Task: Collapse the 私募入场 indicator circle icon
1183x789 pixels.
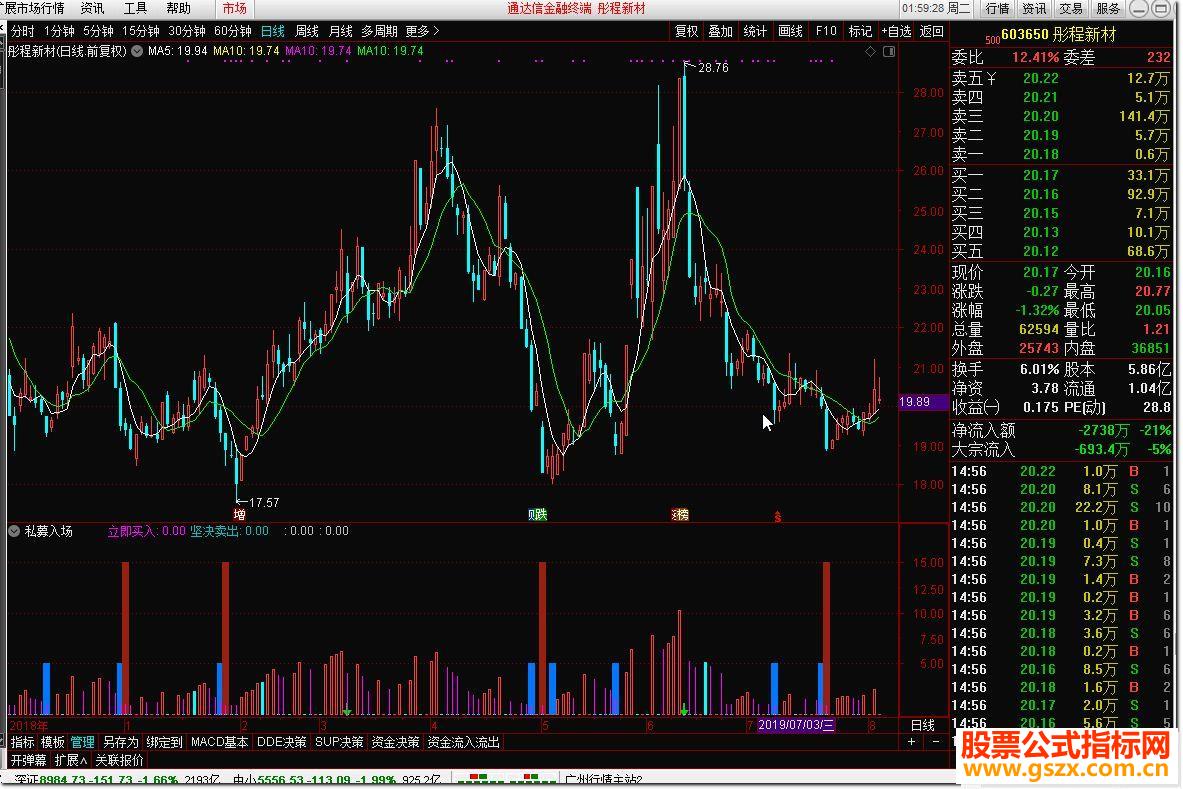Action: [x=14, y=531]
